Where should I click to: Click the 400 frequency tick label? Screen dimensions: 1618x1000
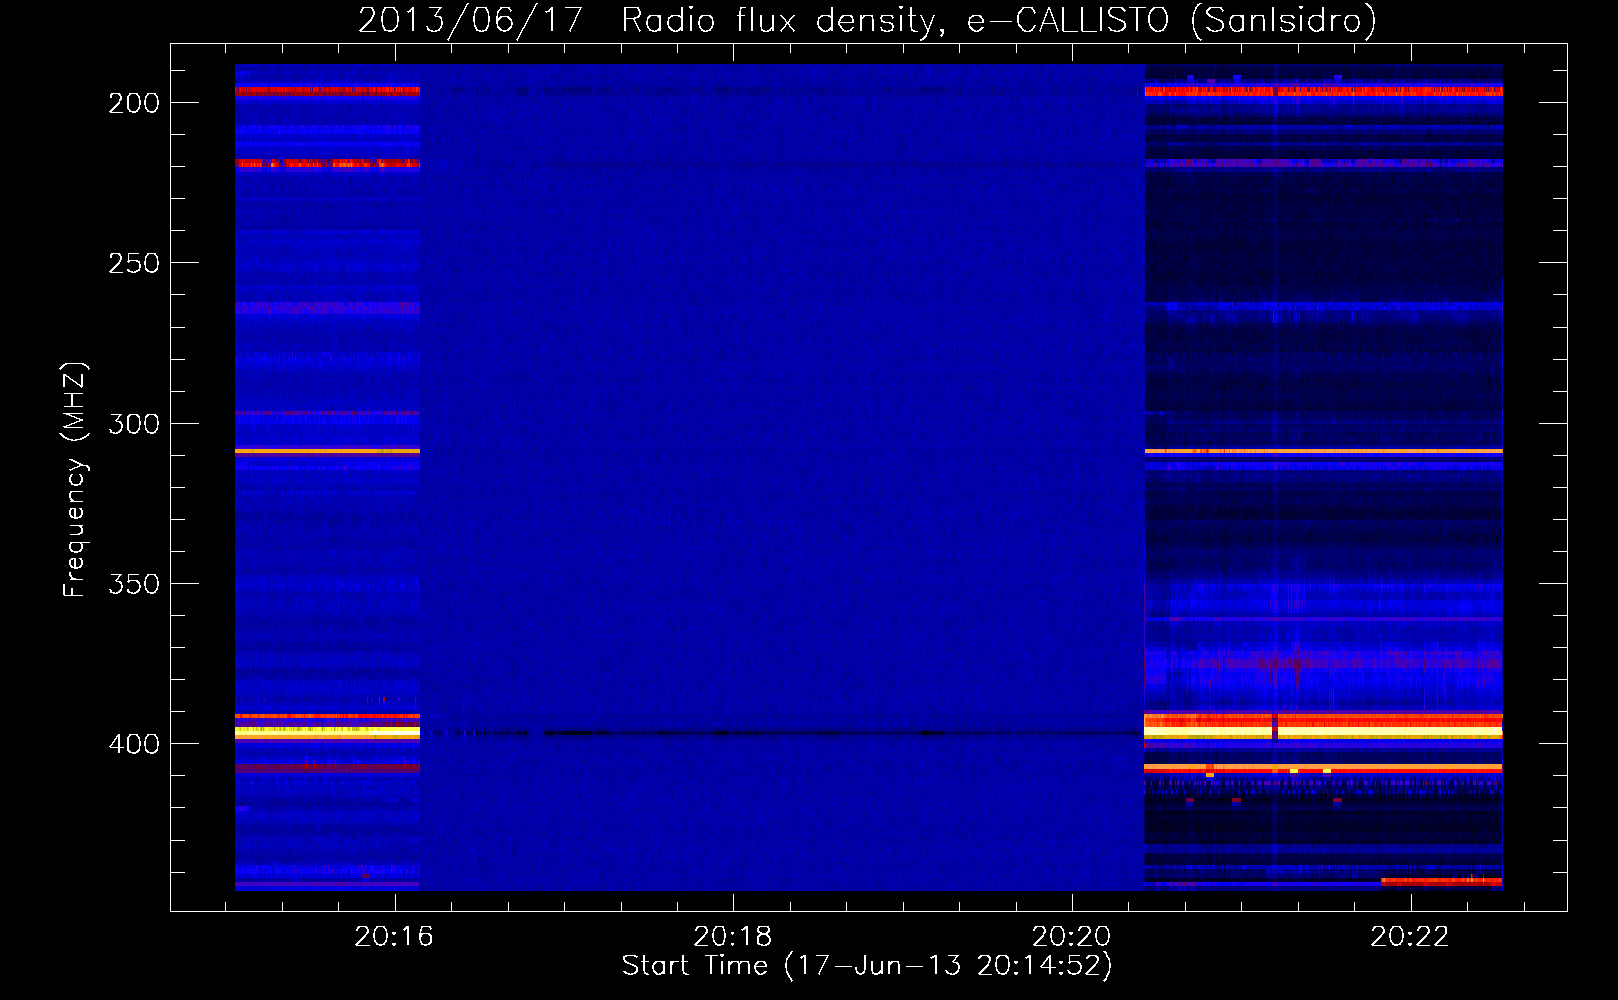coord(134,744)
